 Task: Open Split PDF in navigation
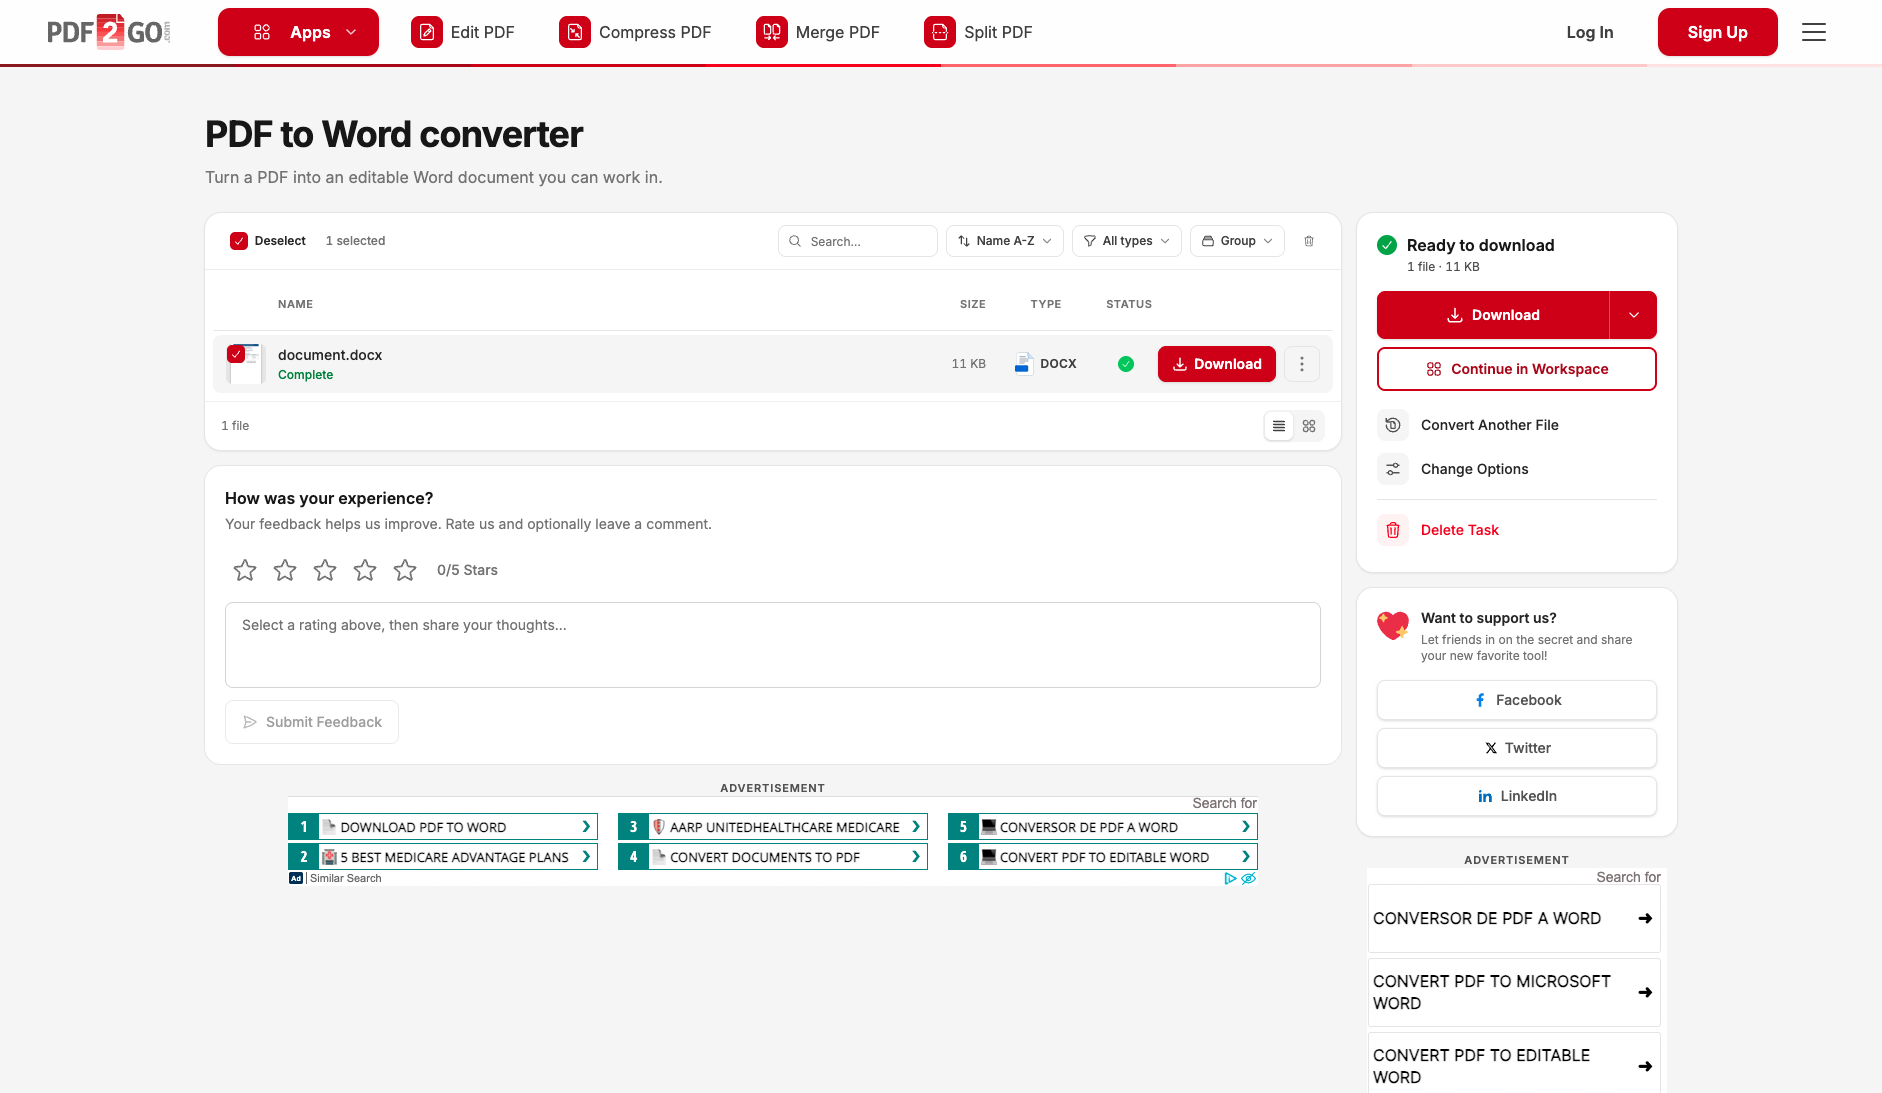978,32
